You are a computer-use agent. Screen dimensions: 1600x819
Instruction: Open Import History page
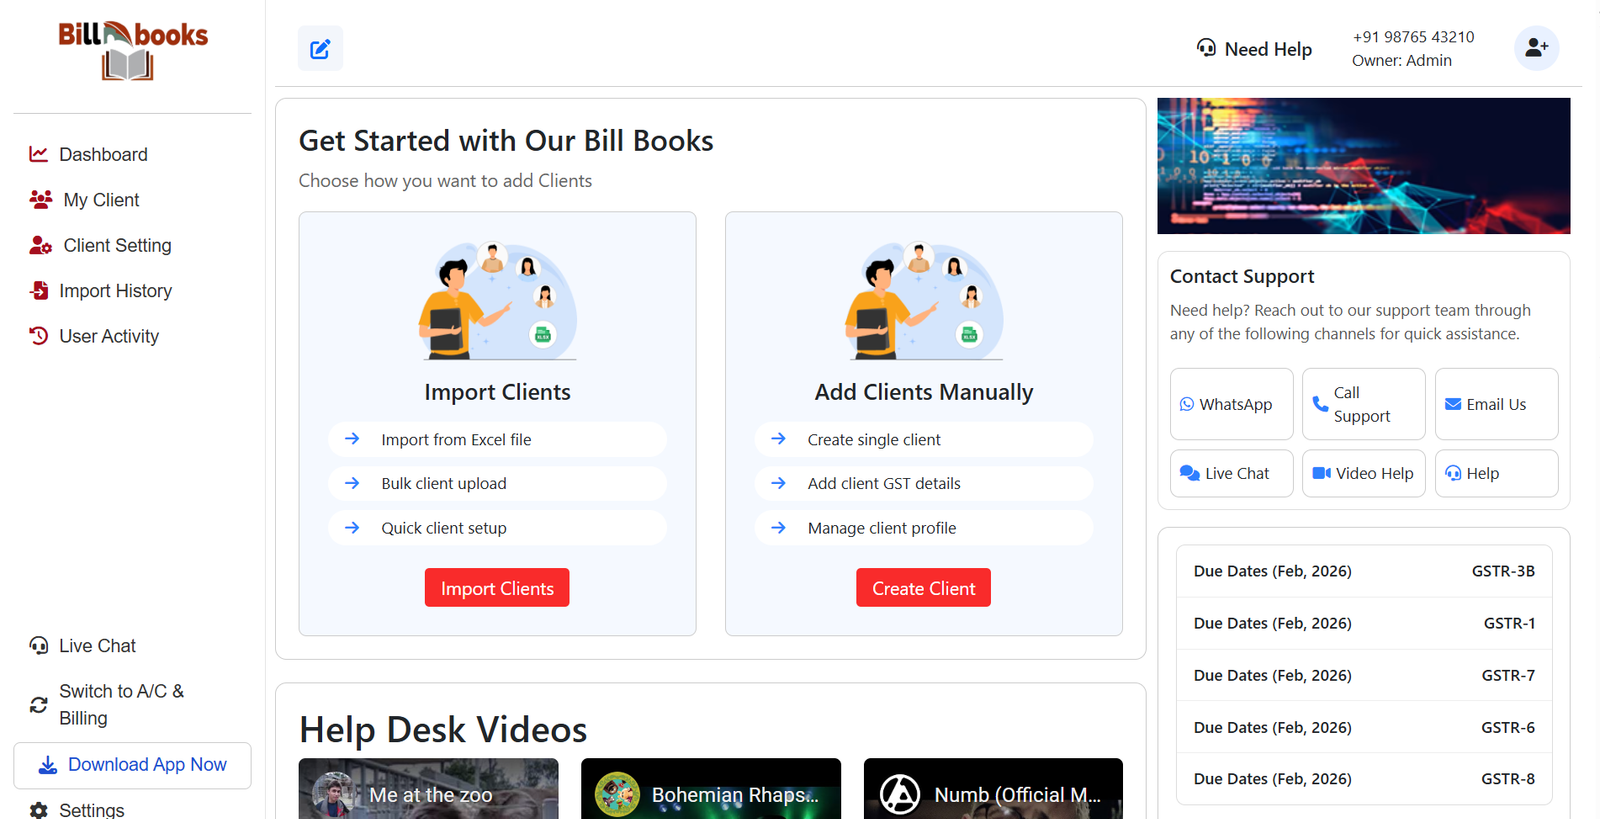(x=115, y=291)
